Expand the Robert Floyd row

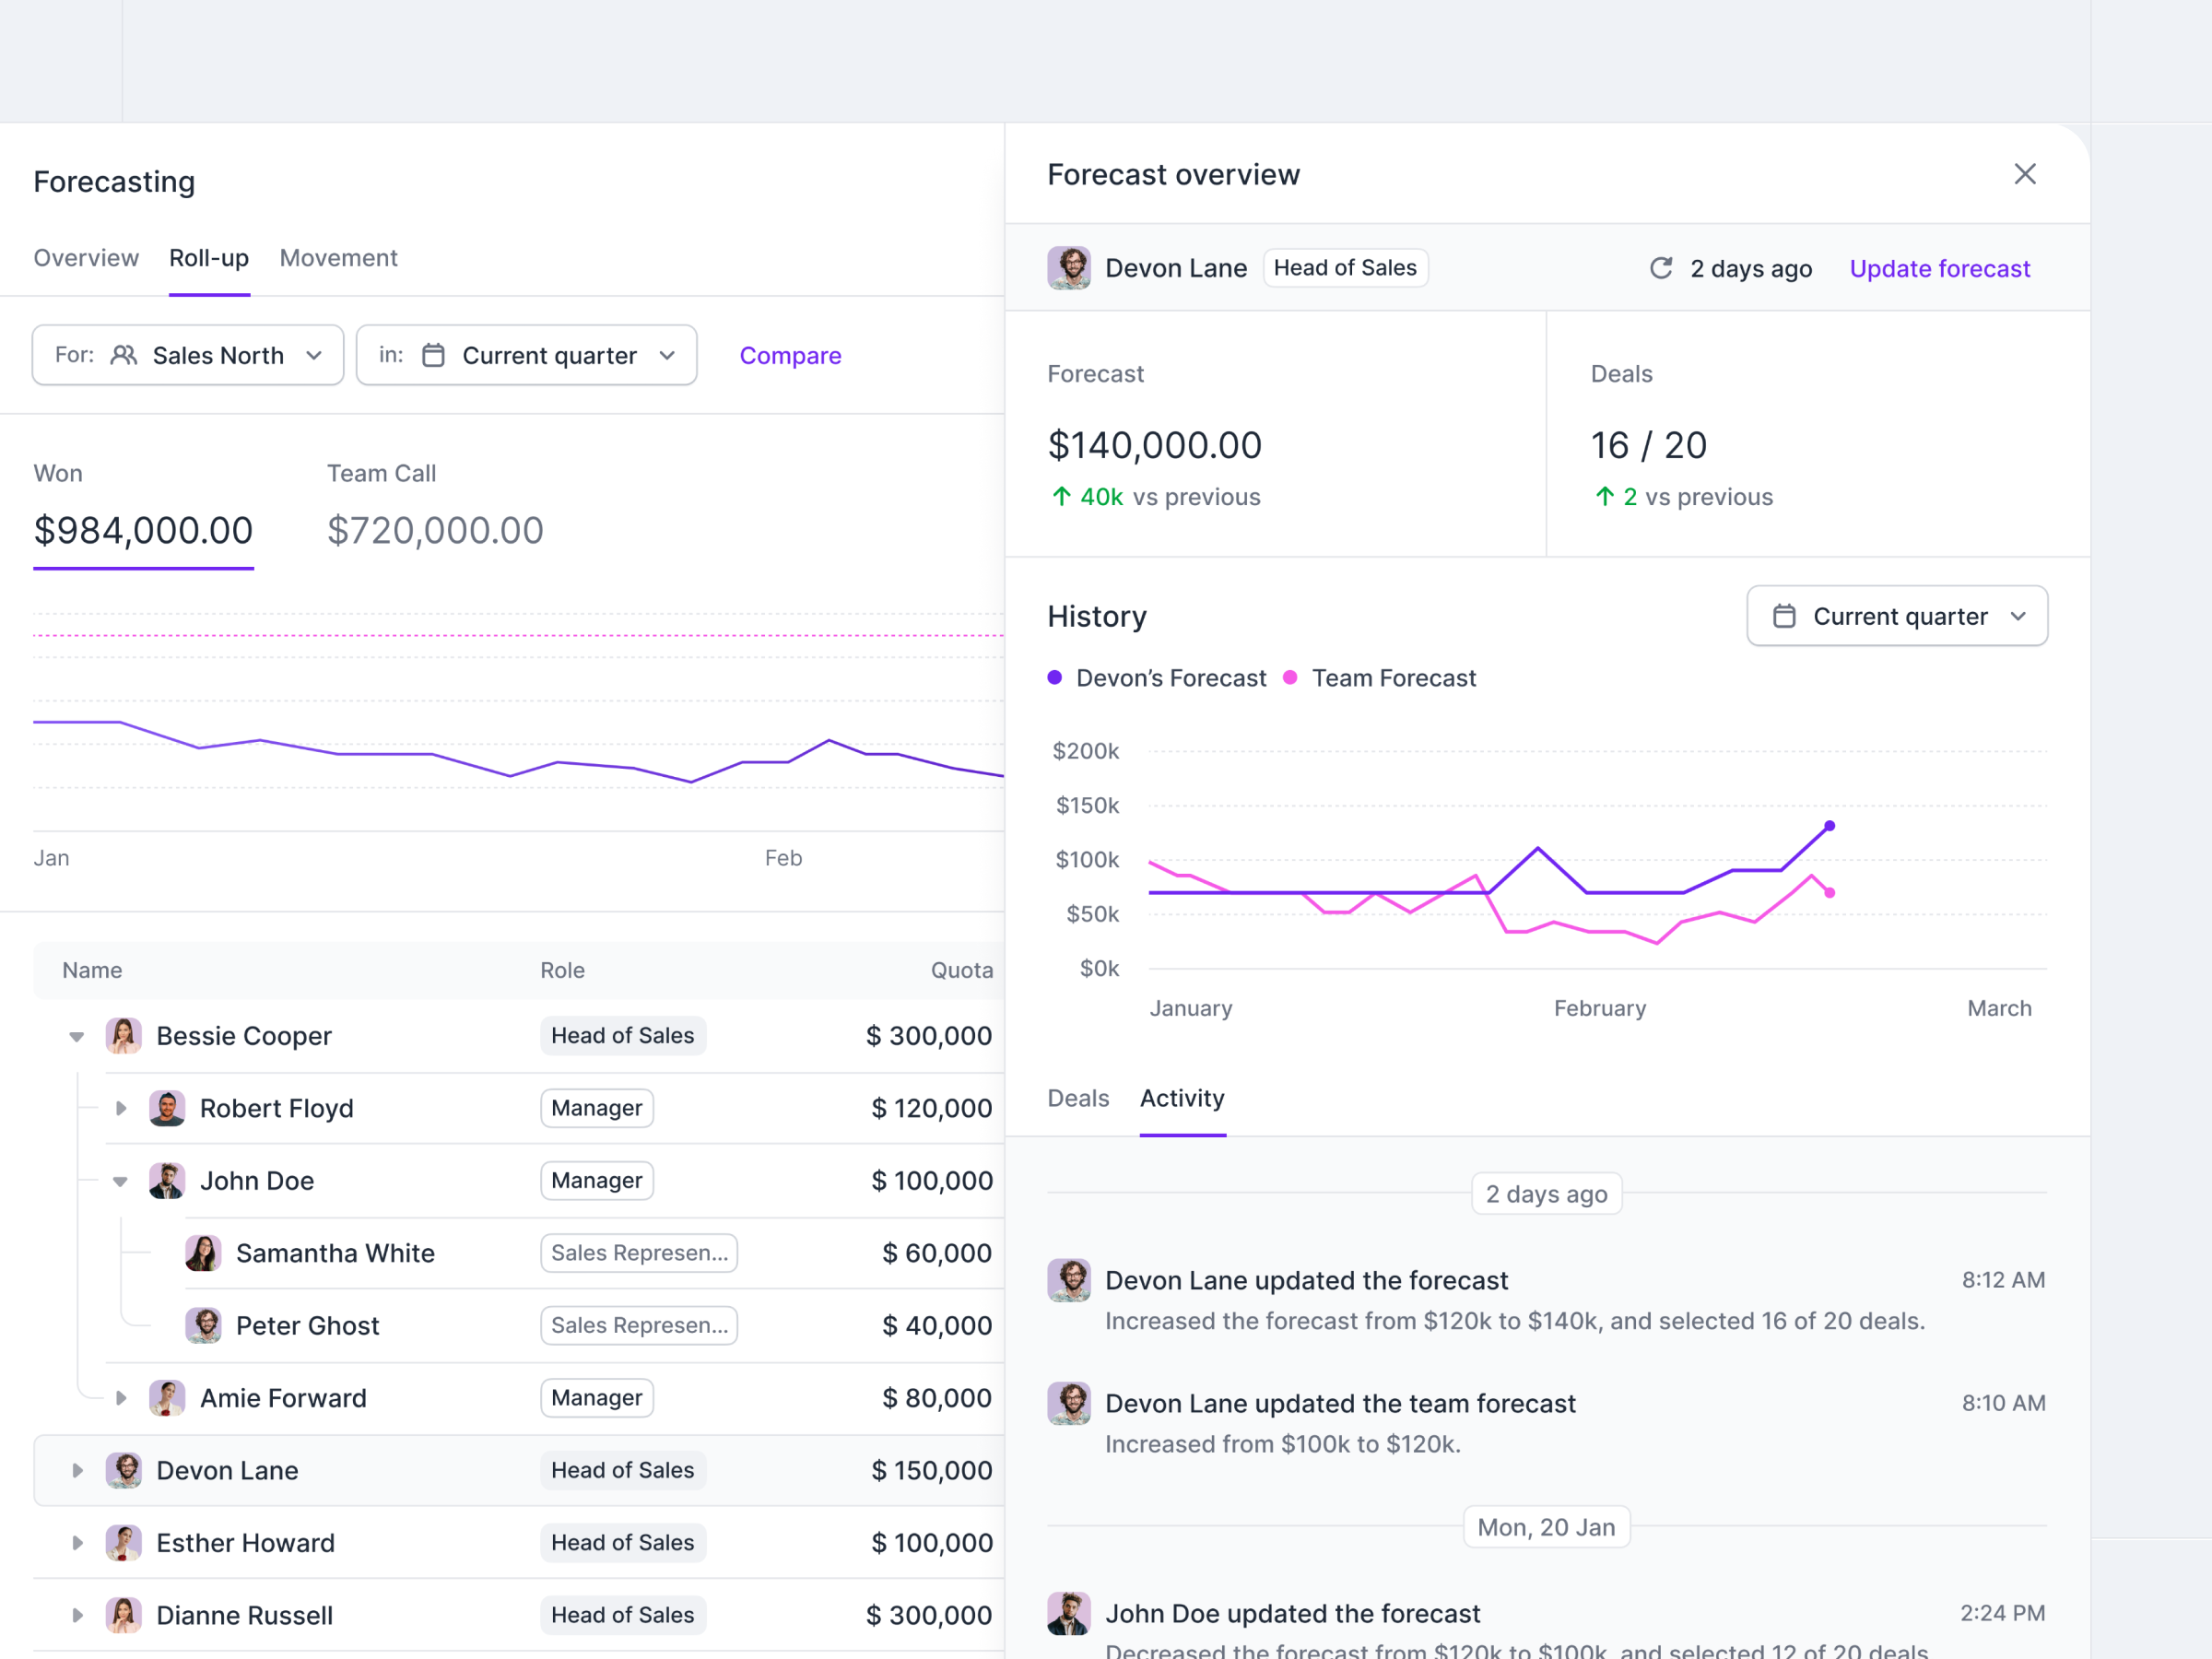[x=121, y=1108]
